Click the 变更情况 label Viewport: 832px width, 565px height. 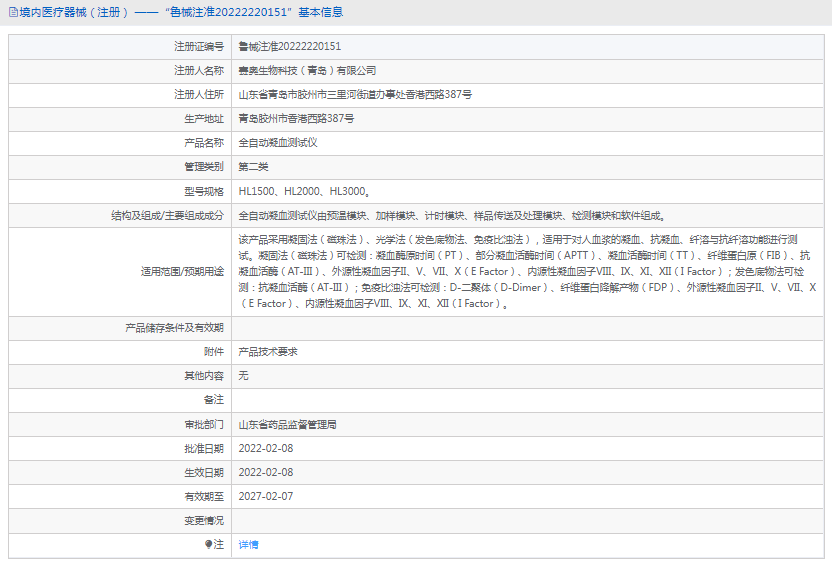pos(204,520)
